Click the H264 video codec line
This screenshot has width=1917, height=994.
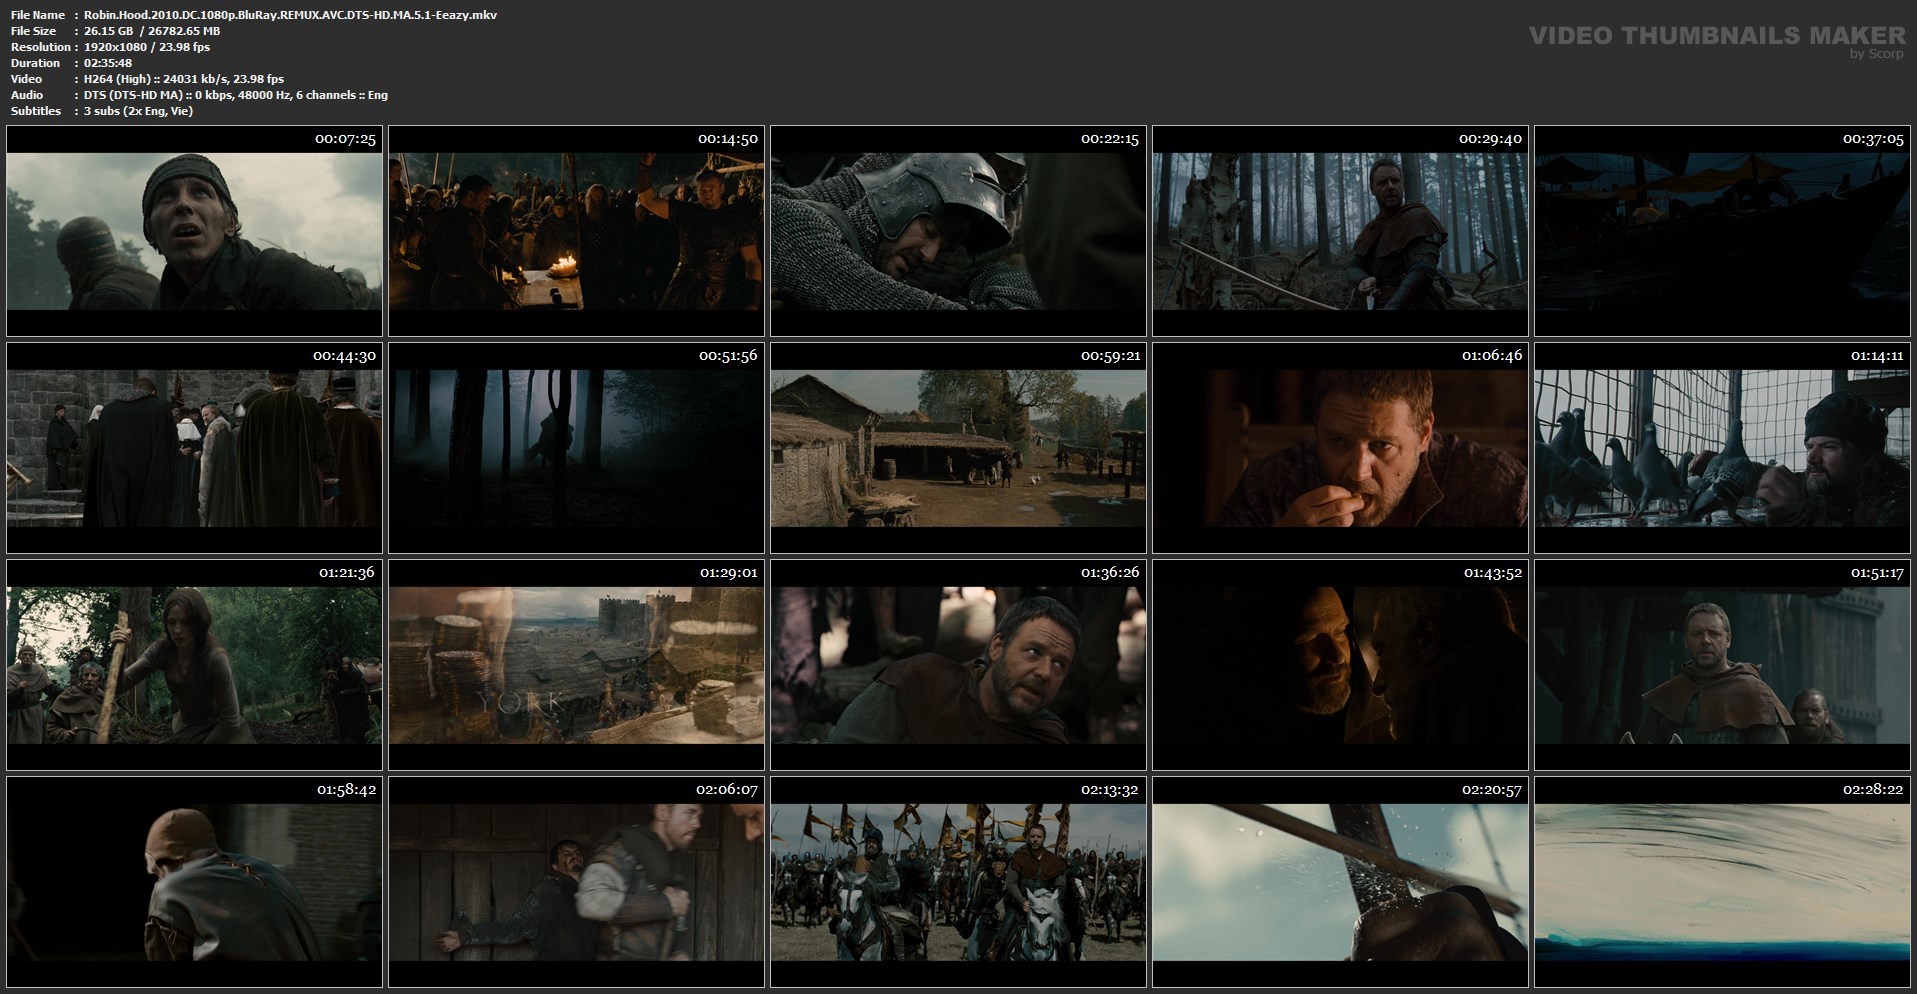click(x=184, y=79)
